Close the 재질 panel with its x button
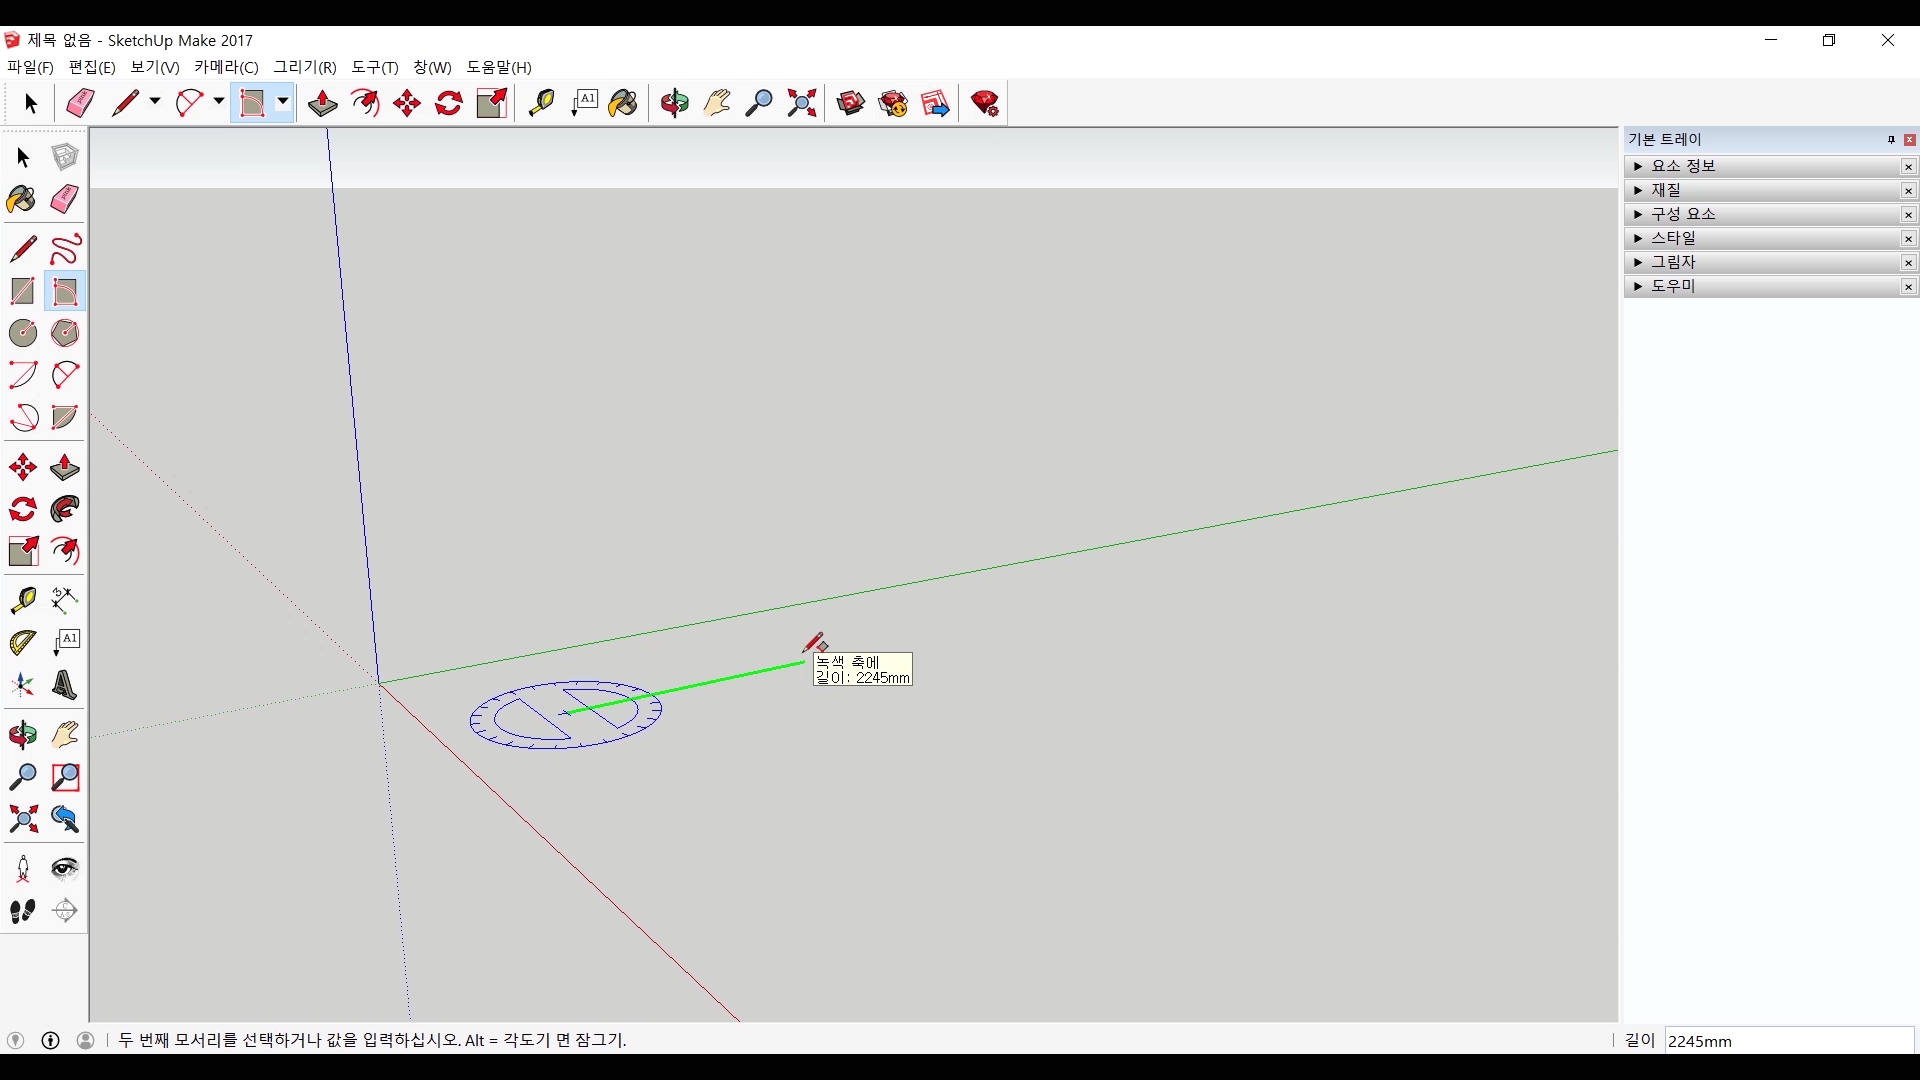Viewport: 1920px width, 1080px height. [x=1908, y=191]
